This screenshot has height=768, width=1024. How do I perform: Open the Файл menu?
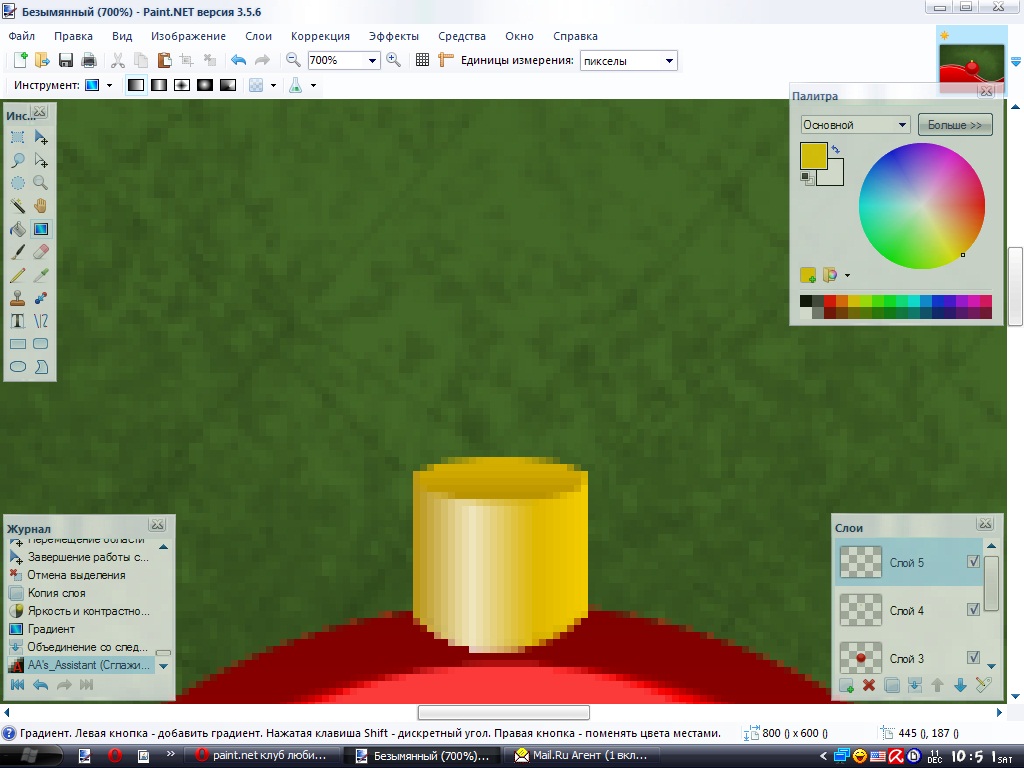[22, 36]
